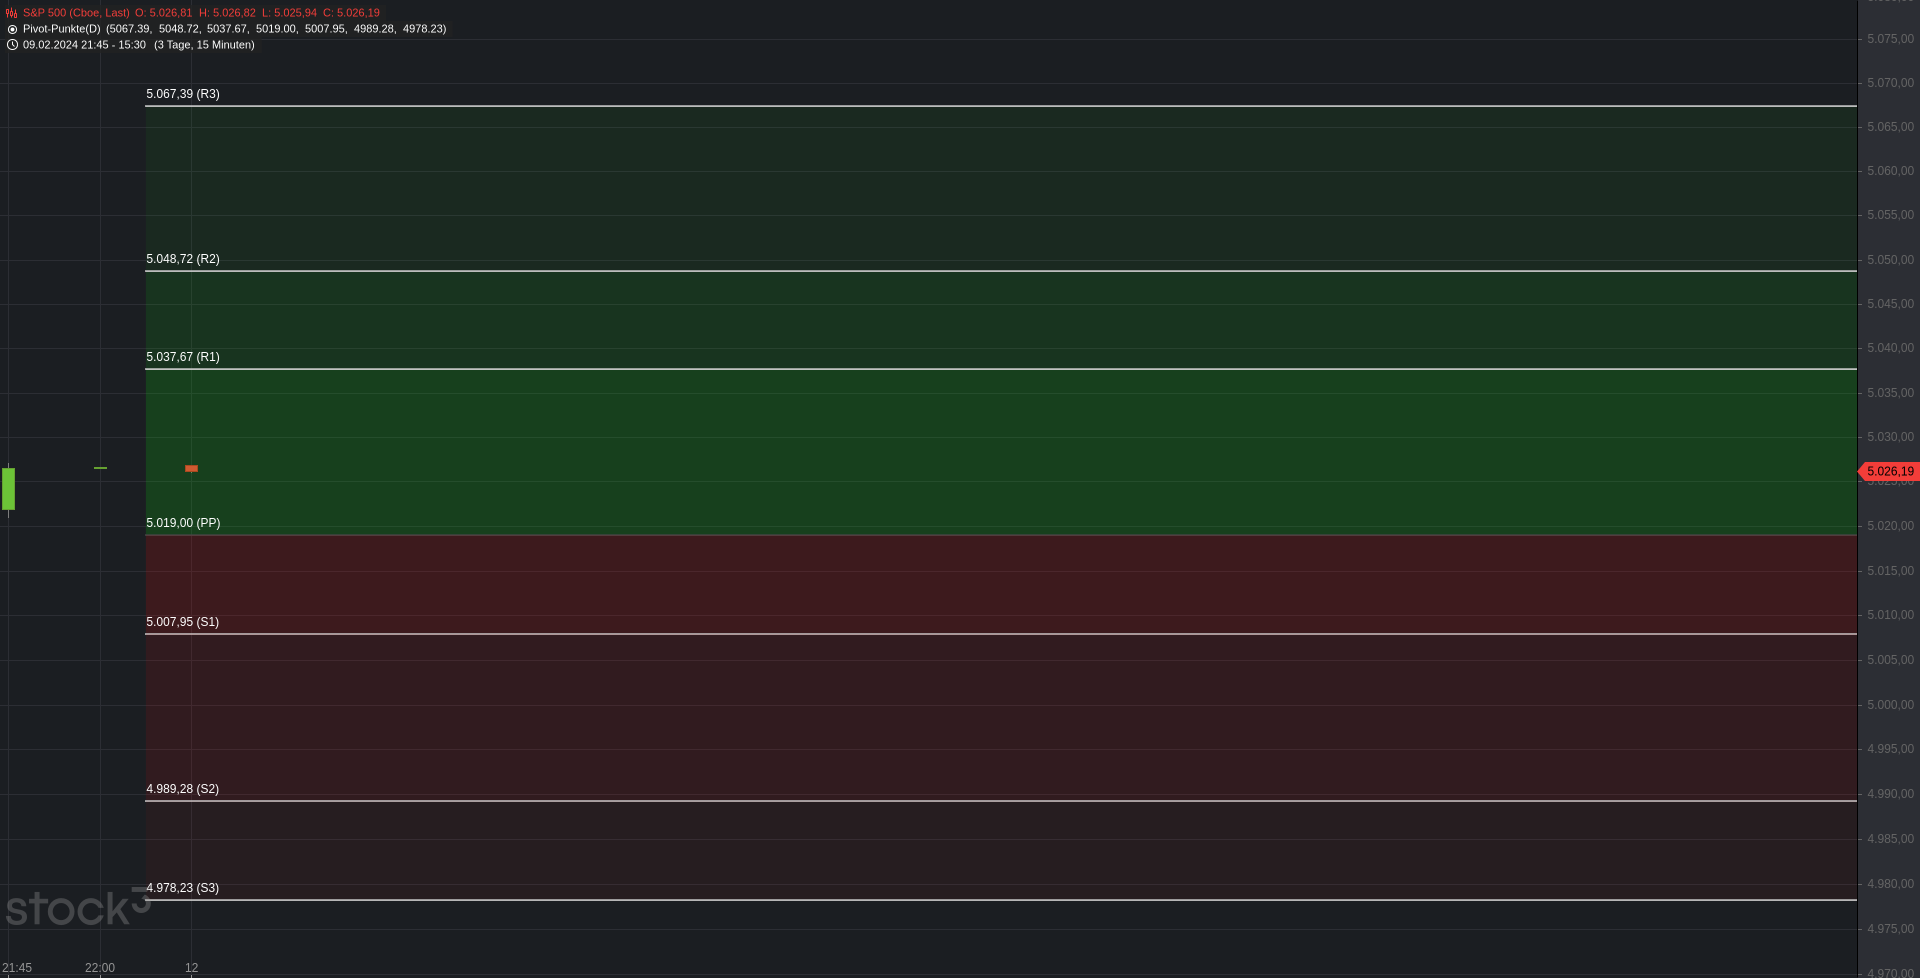Select the R3 pivot label 5.067,39
The height and width of the screenshot is (978, 1920).
click(x=183, y=94)
